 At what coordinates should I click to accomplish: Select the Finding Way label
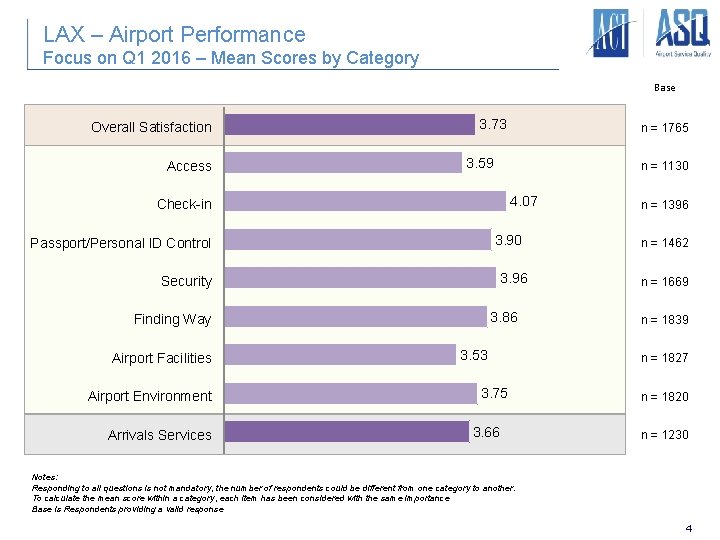click(x=172, y=319)
